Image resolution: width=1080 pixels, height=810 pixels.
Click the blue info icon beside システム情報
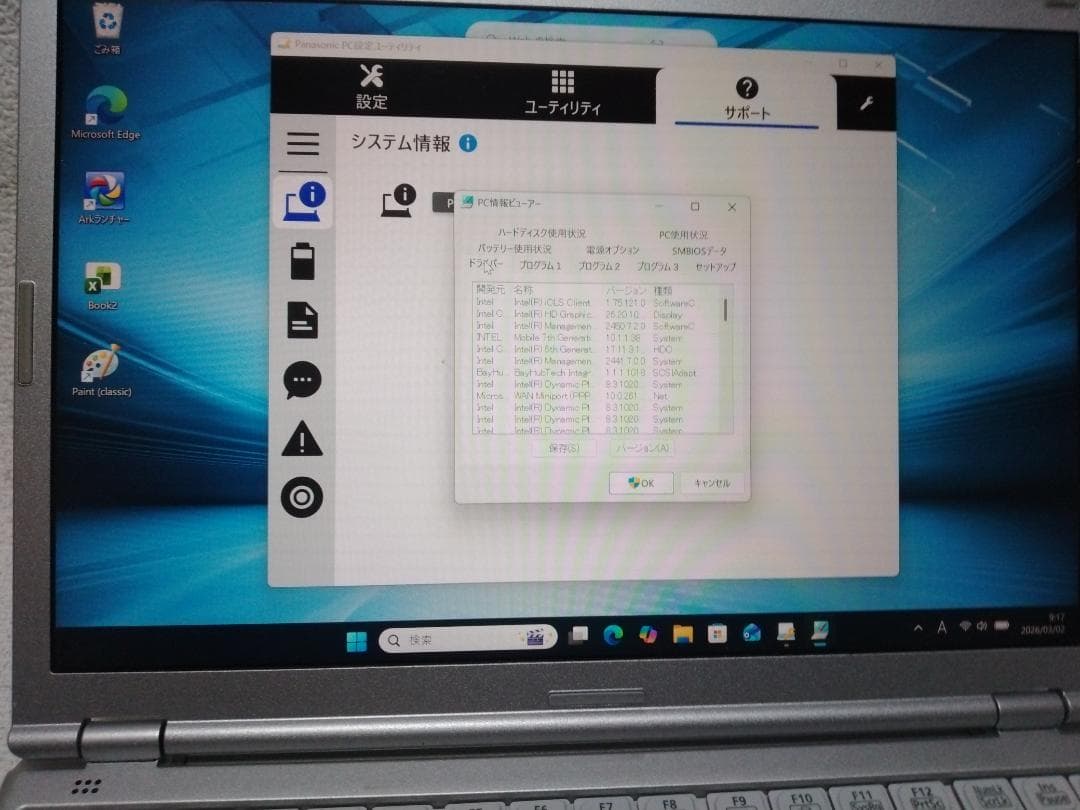468,143
